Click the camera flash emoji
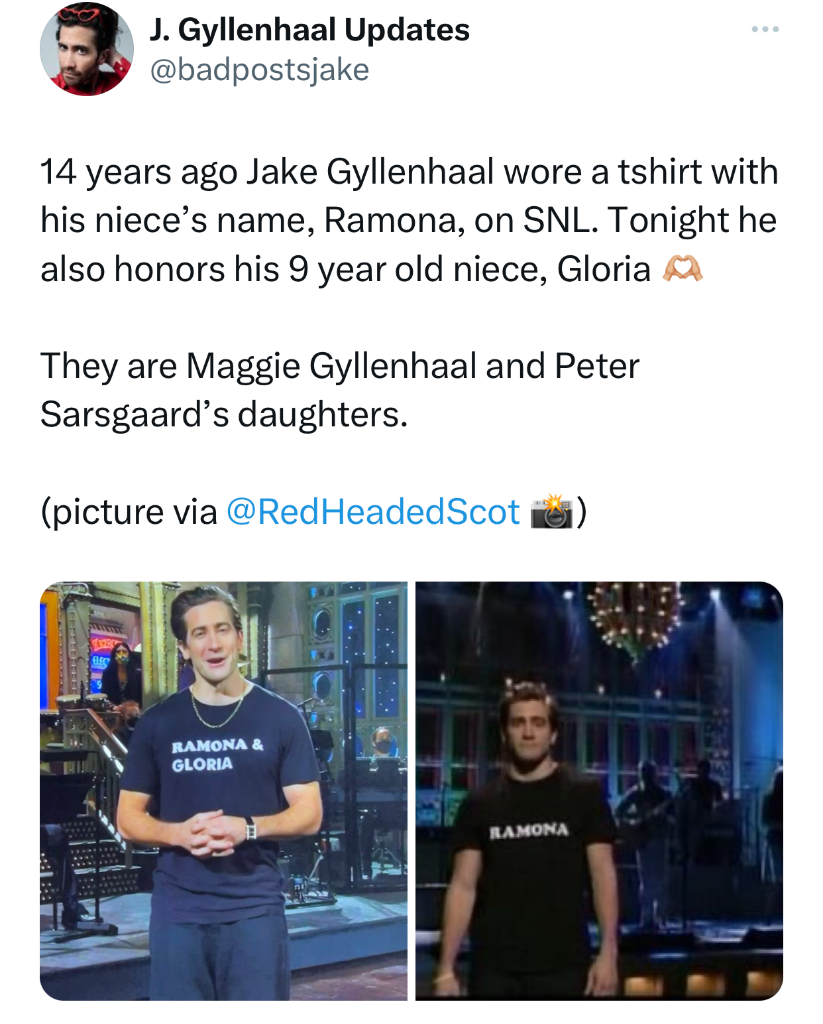The image size is (823, 1024). coord(553,511)
